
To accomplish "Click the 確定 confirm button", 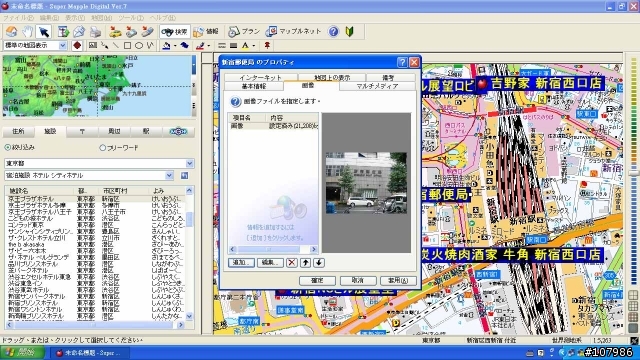I will coord(318,280).
